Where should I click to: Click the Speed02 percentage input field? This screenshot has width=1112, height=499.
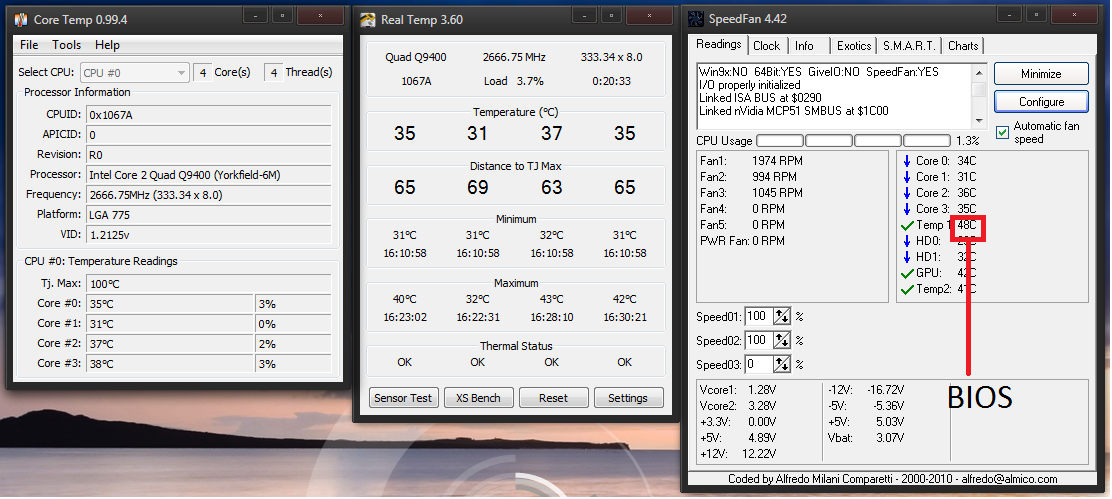pyautogui.click(x=758, y=341)
